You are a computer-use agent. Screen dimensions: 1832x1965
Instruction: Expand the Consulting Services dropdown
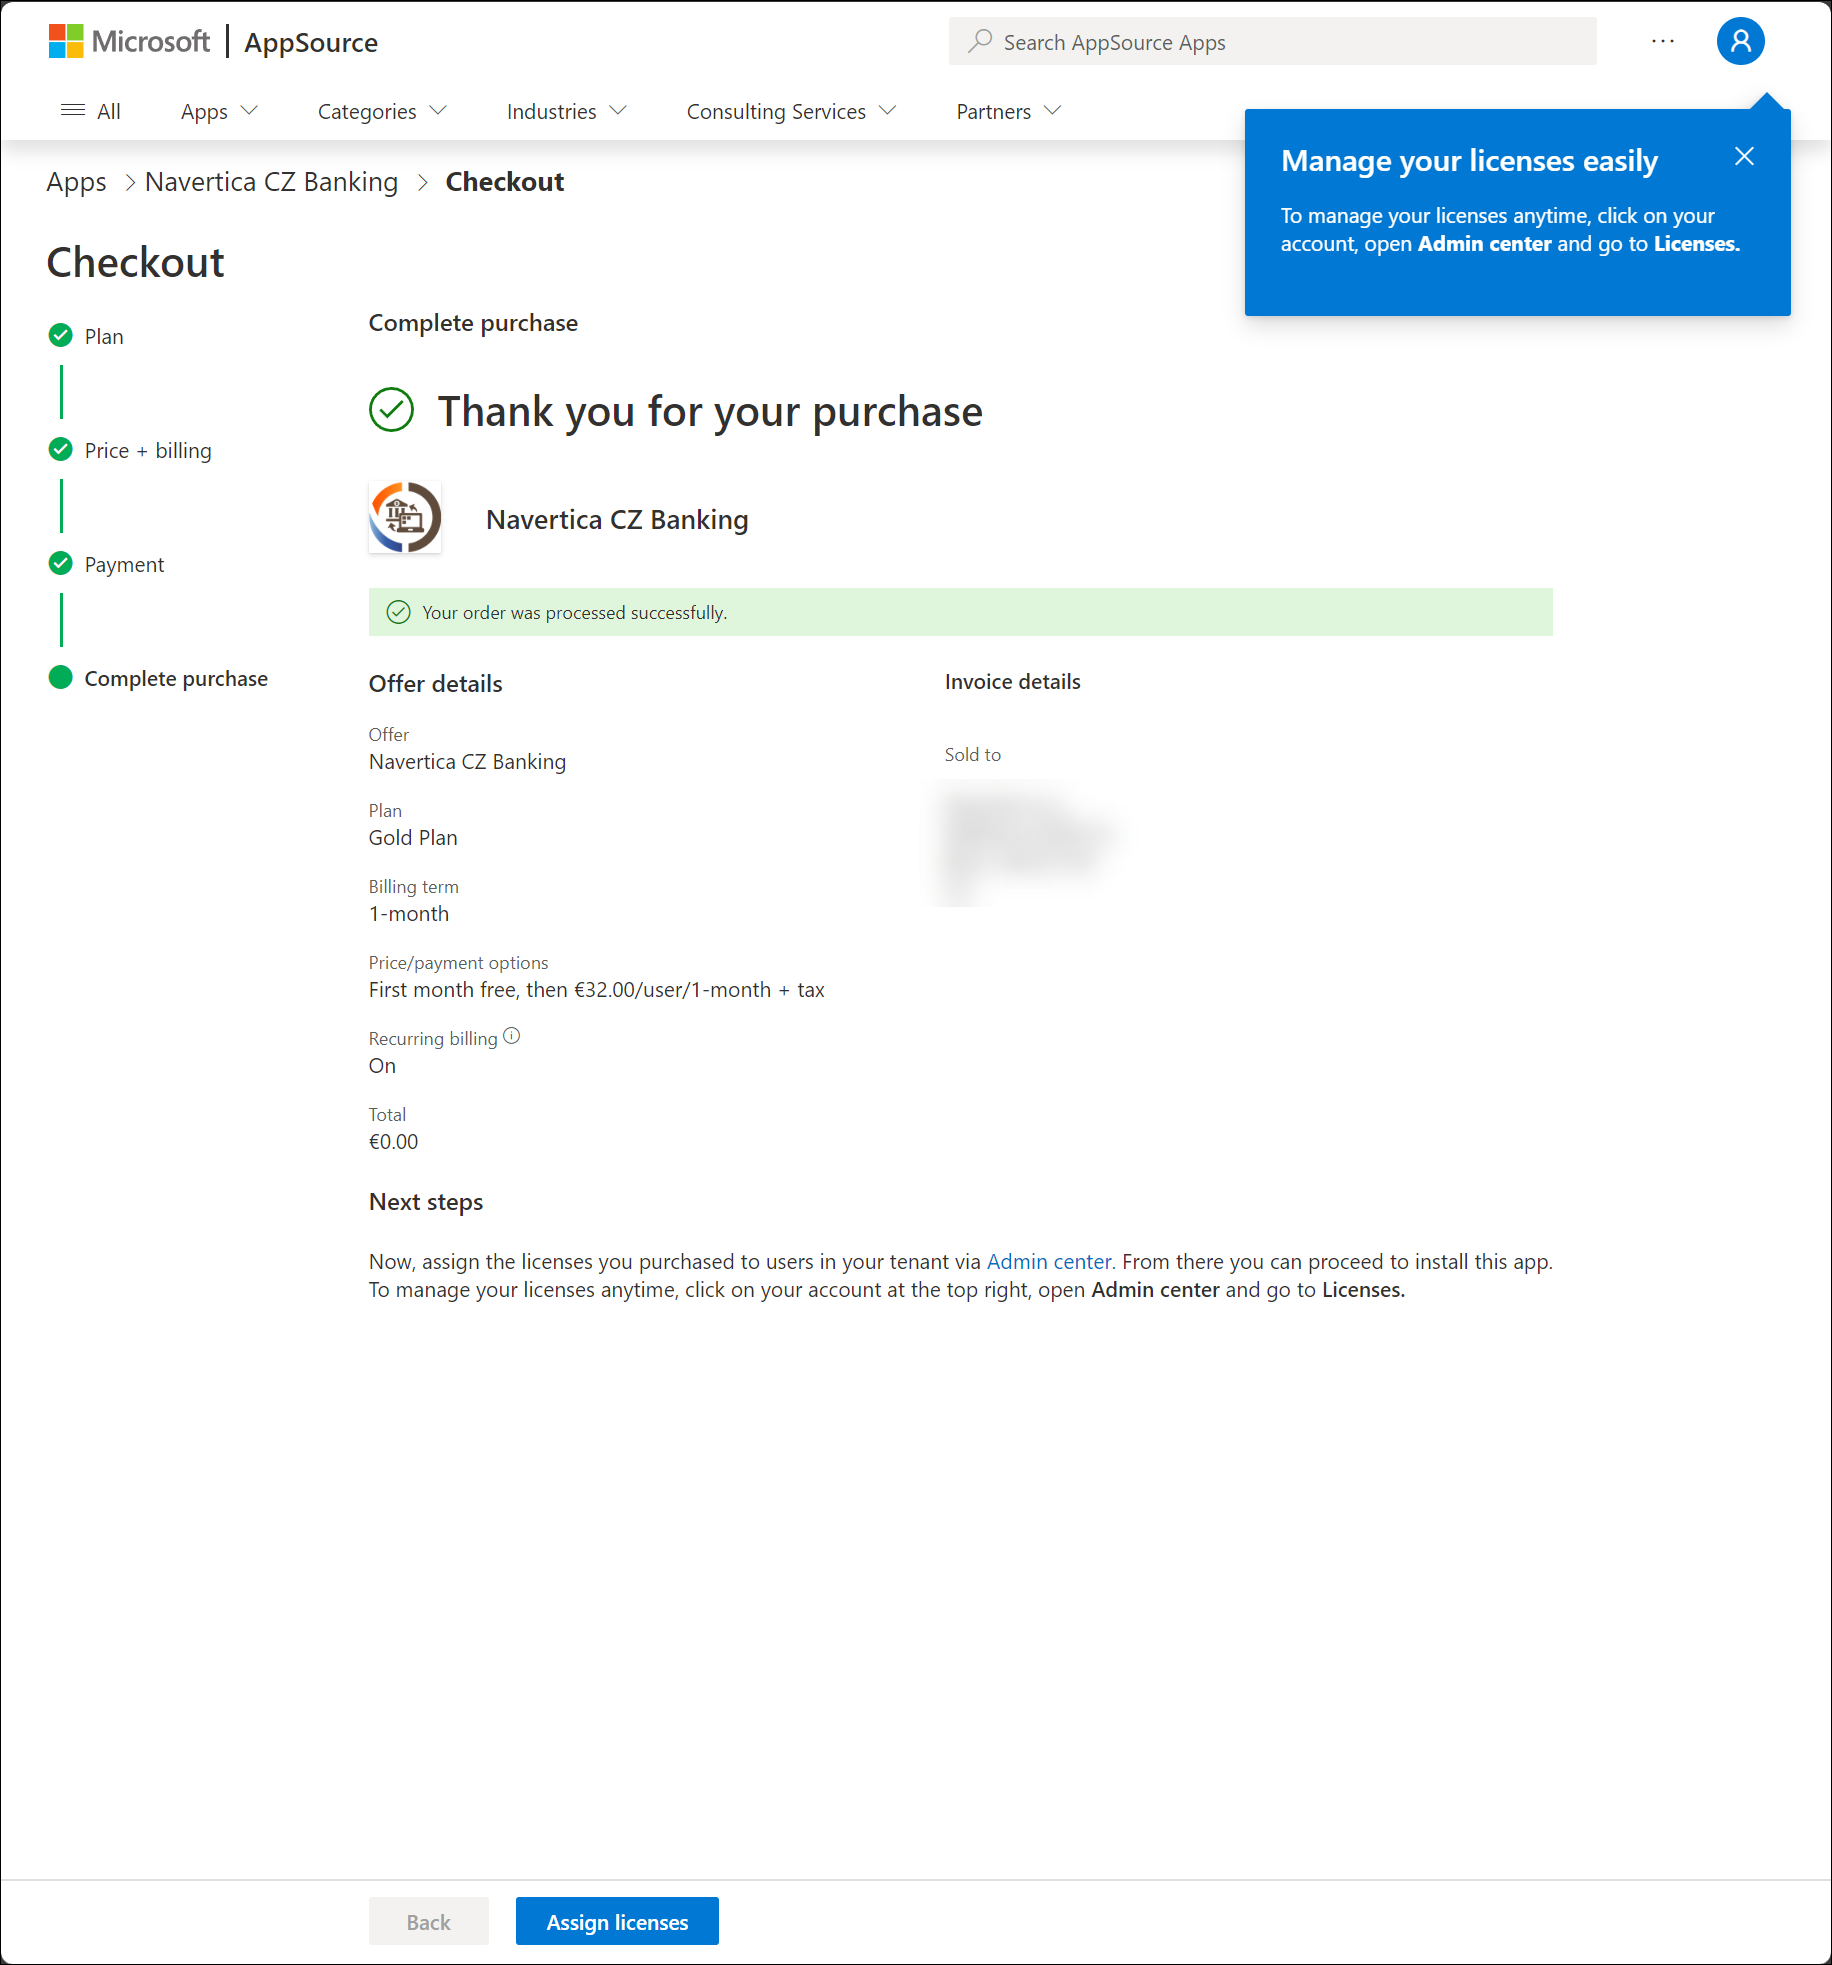(x=791, y=111)
